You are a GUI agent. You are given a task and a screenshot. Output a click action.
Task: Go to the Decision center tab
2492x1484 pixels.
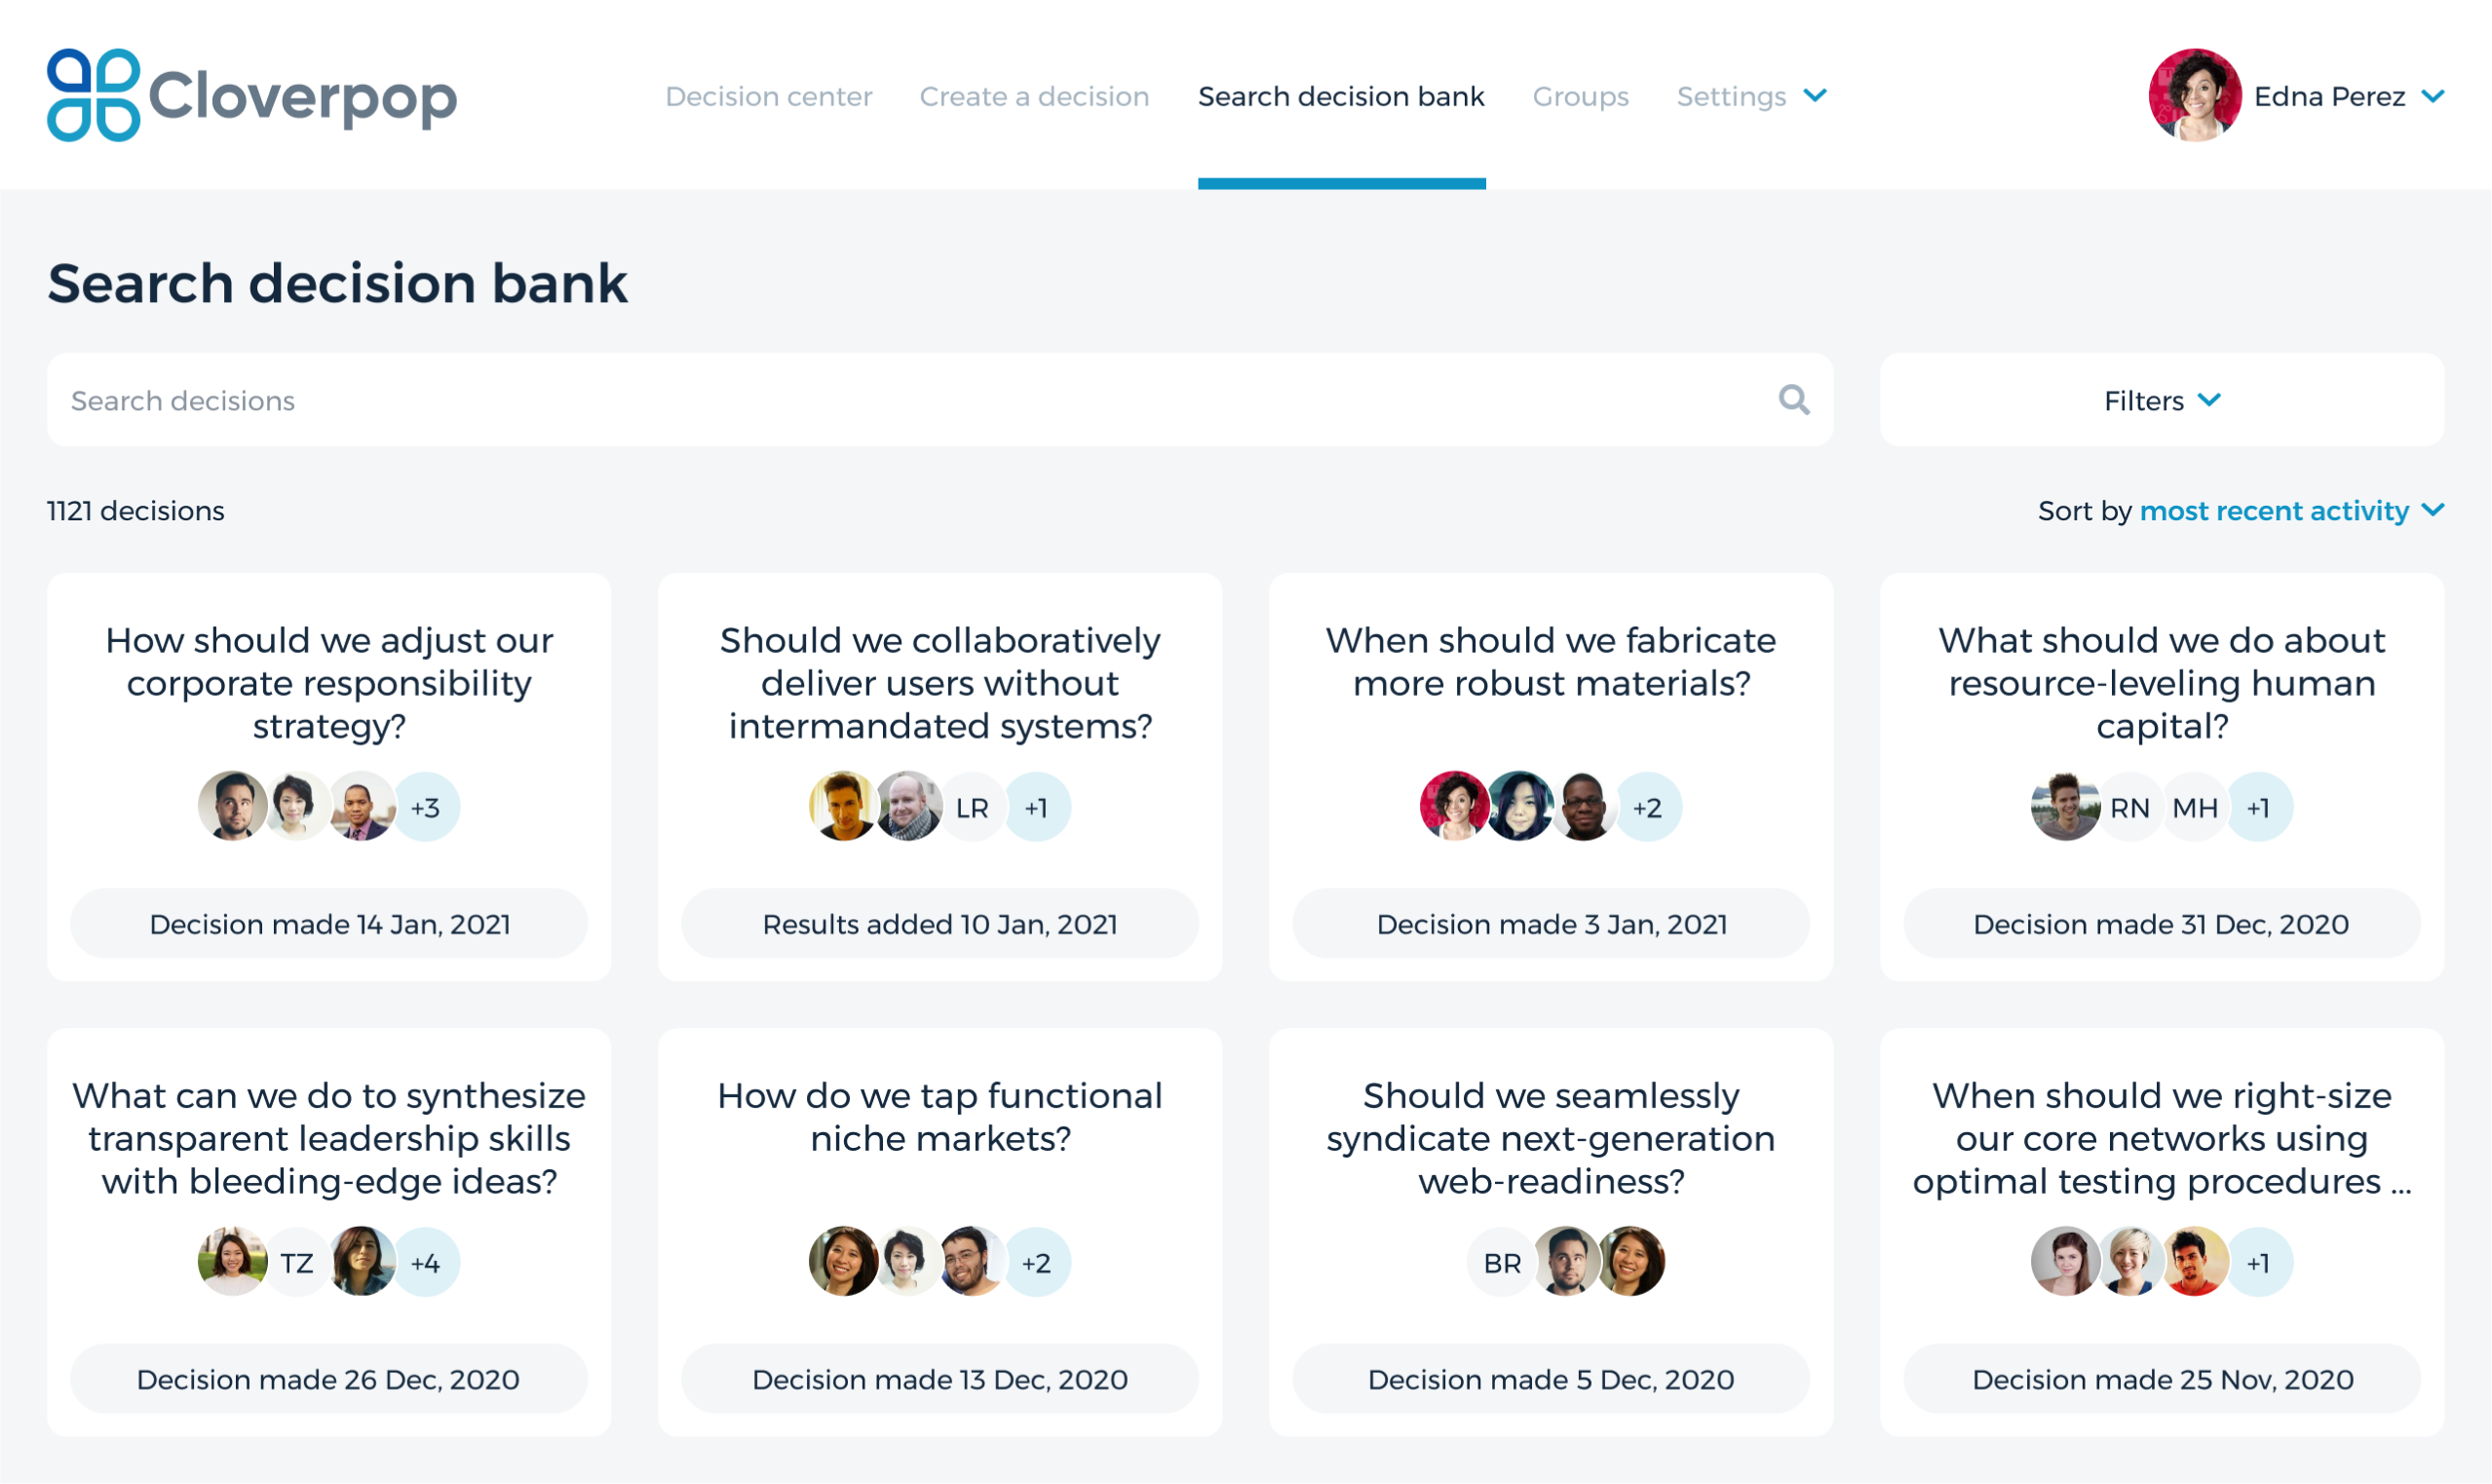(768, 96)
